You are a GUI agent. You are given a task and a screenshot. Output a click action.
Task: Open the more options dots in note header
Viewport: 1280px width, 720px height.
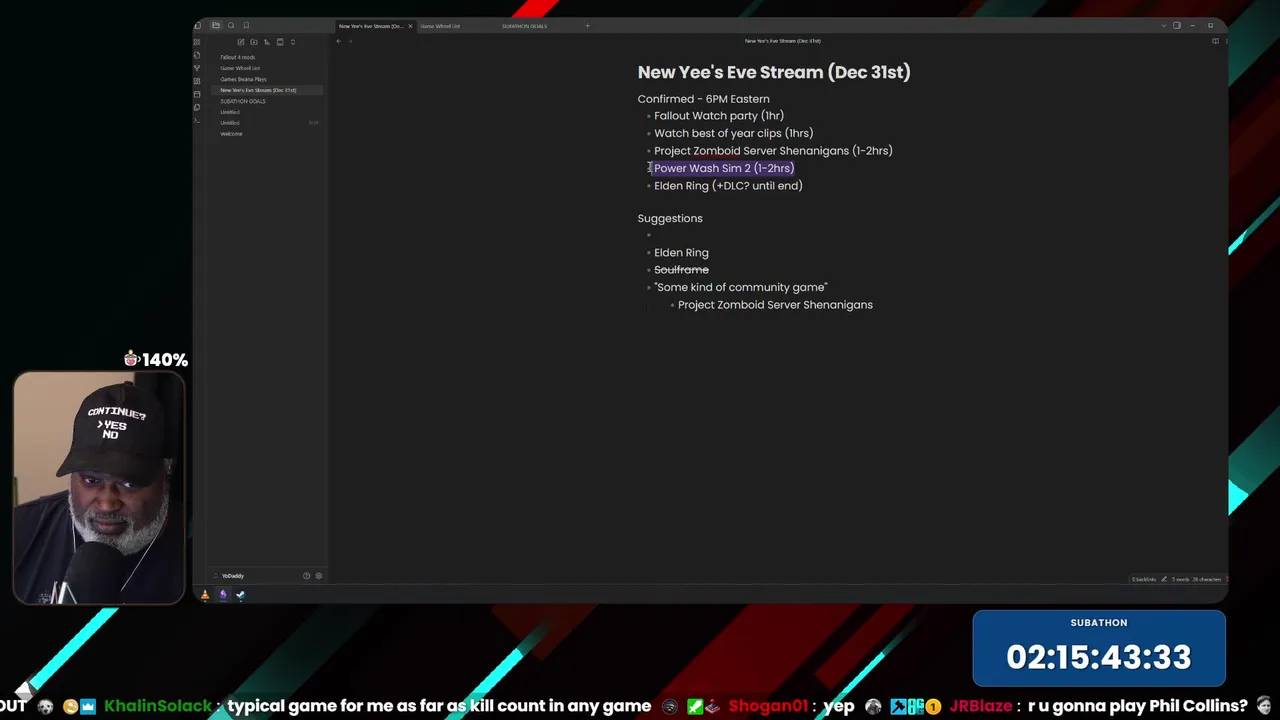pyautogui.click(x=1225, y=41)
